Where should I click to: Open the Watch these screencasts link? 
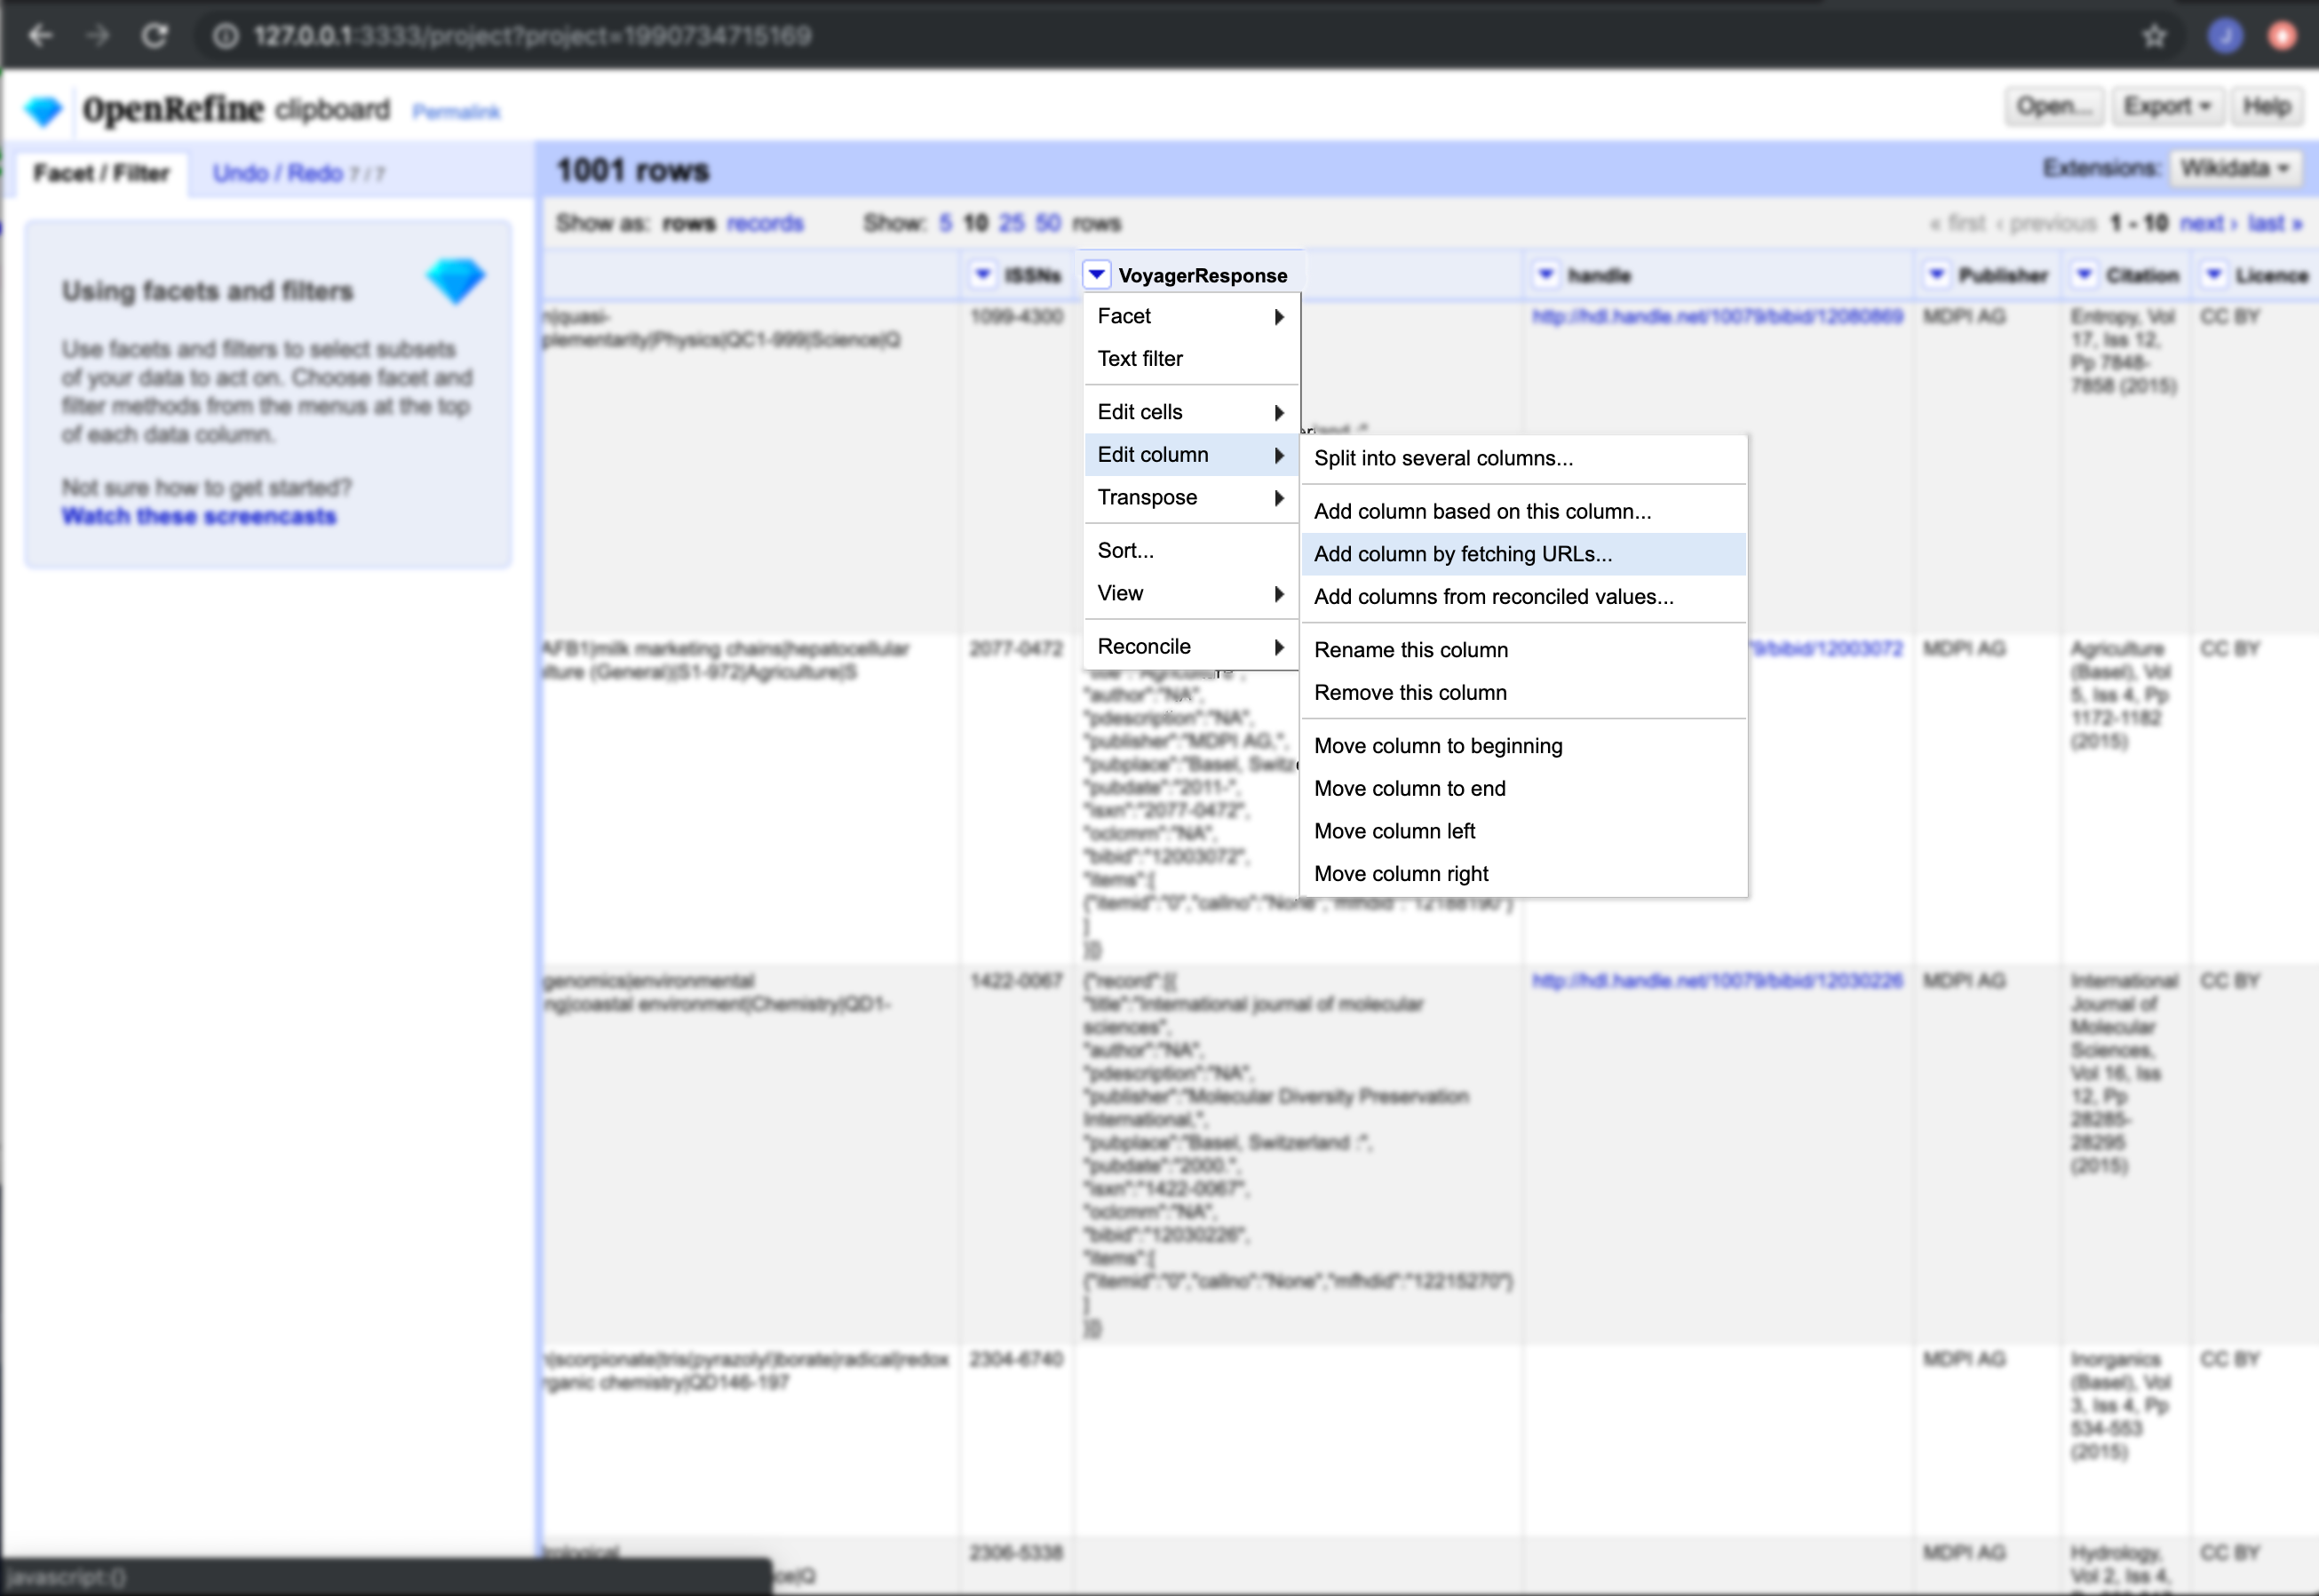pyautogui.click(x=199, y=516)
